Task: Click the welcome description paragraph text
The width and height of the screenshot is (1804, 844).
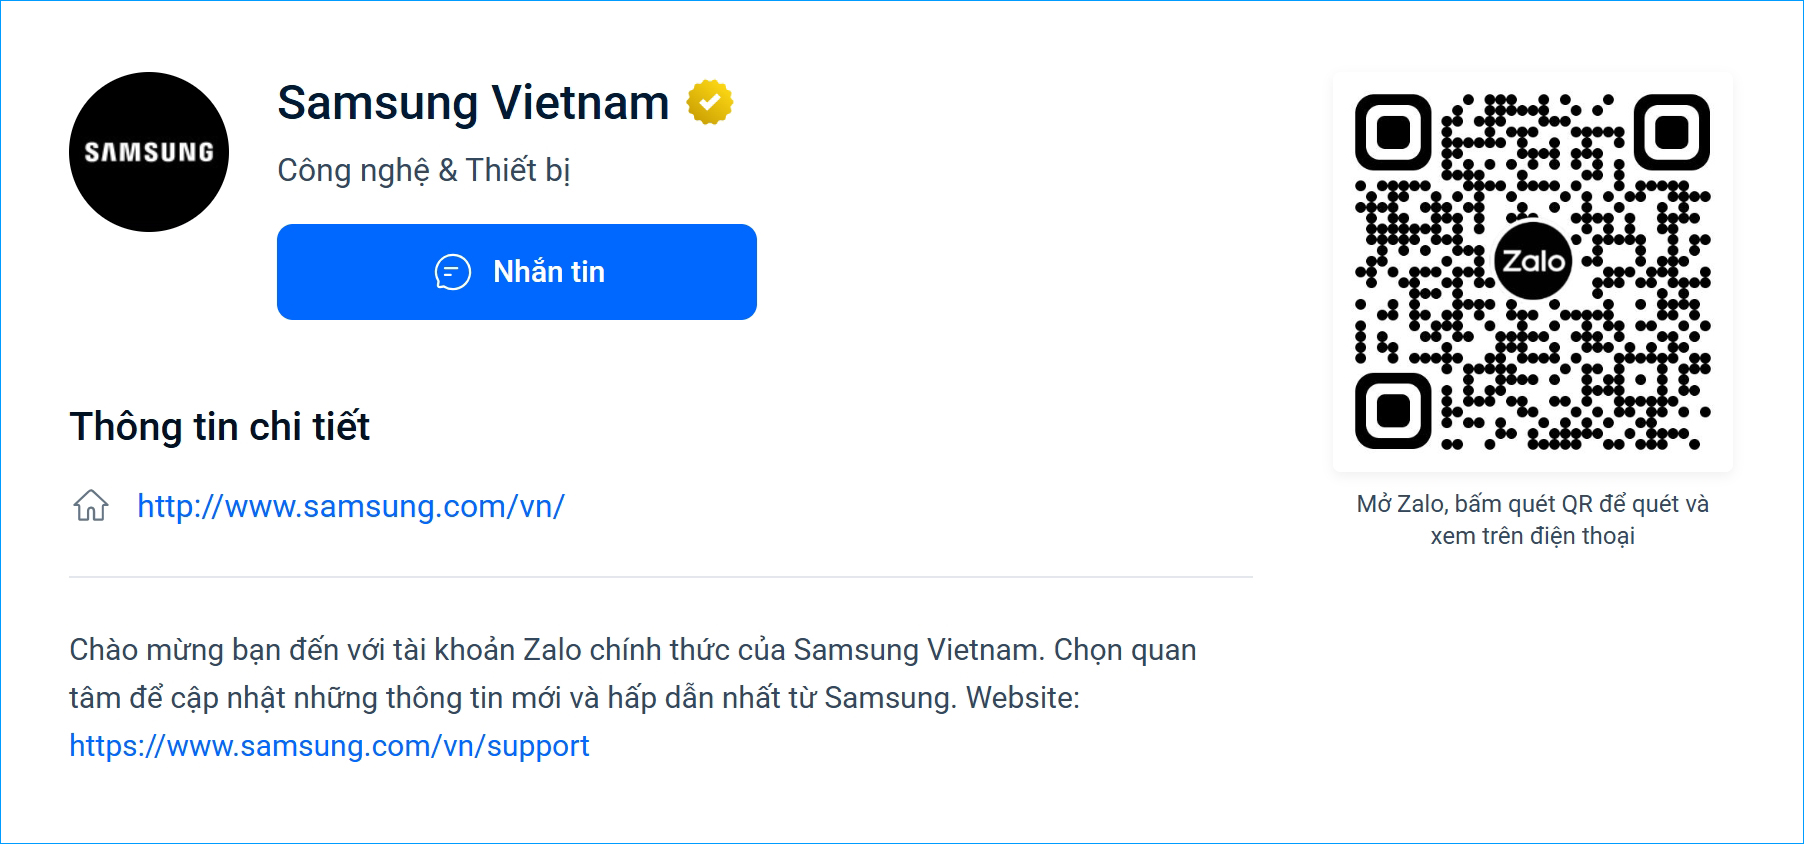Action: click(x=630, y=675)
